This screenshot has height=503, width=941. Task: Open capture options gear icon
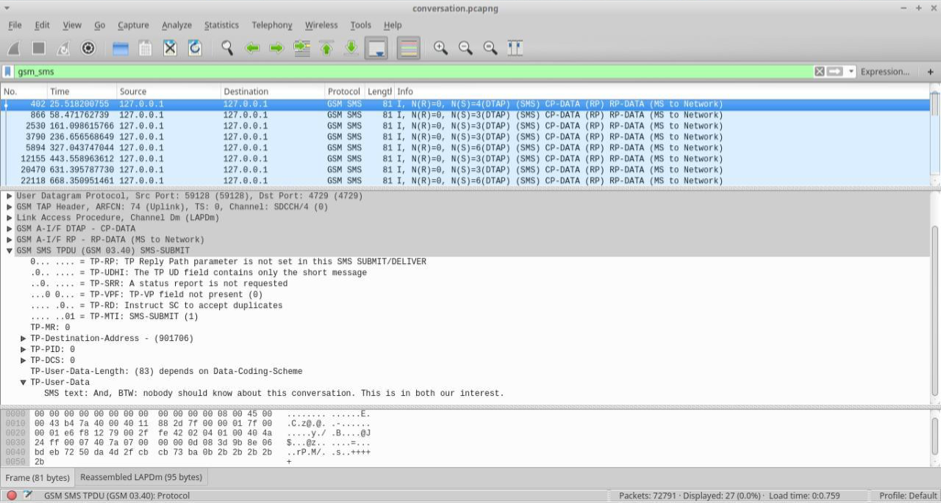[x=88, y=49]
